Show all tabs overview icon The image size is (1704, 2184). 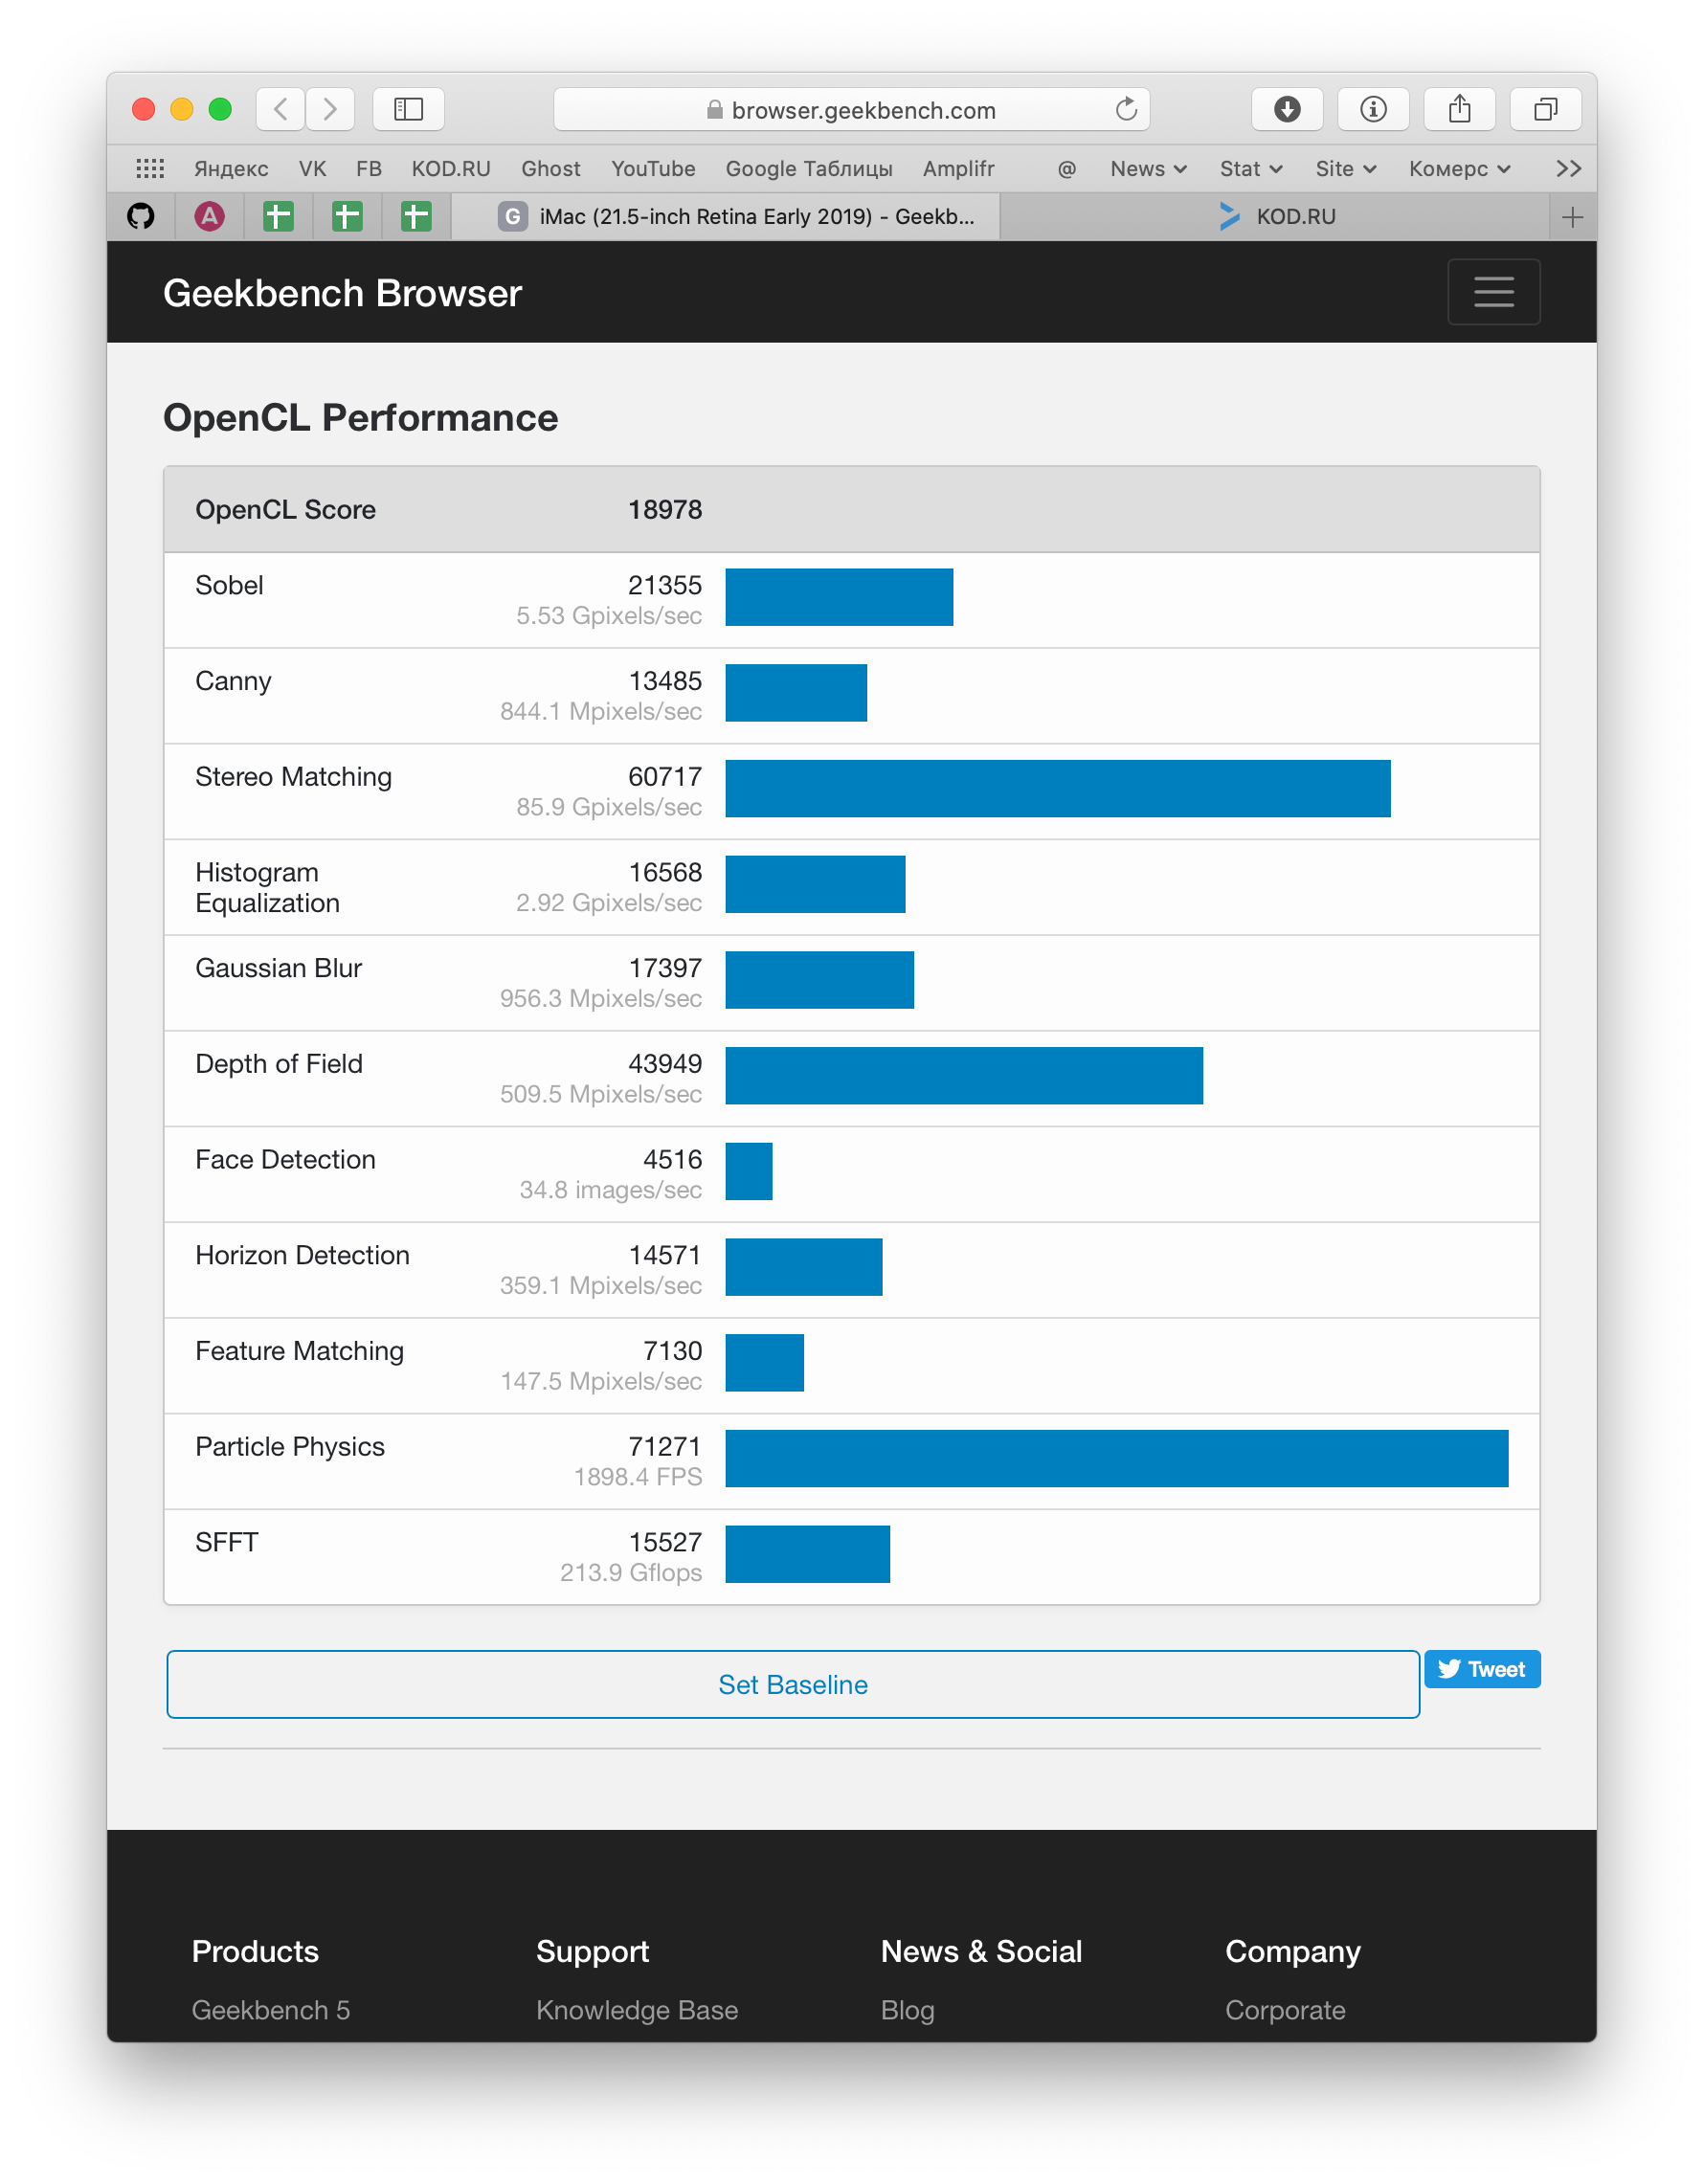coord(1545,109)
